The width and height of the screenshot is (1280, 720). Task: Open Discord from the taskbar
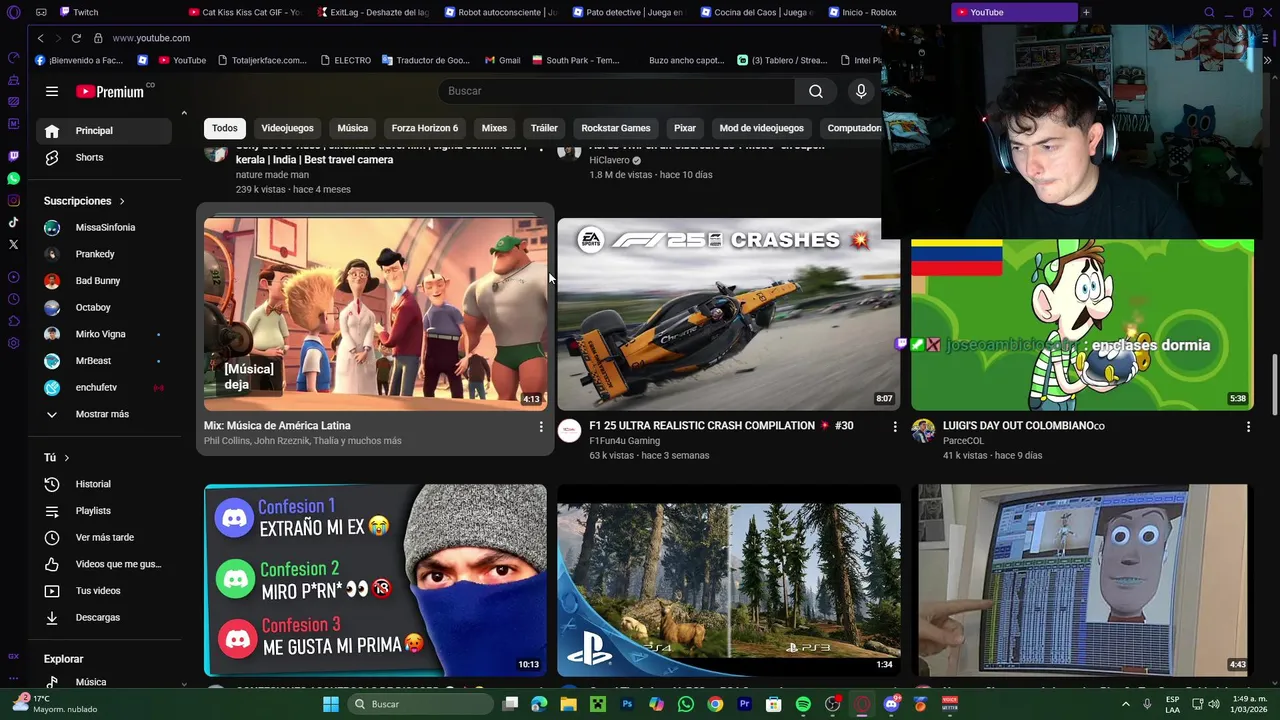pos(891,704)
